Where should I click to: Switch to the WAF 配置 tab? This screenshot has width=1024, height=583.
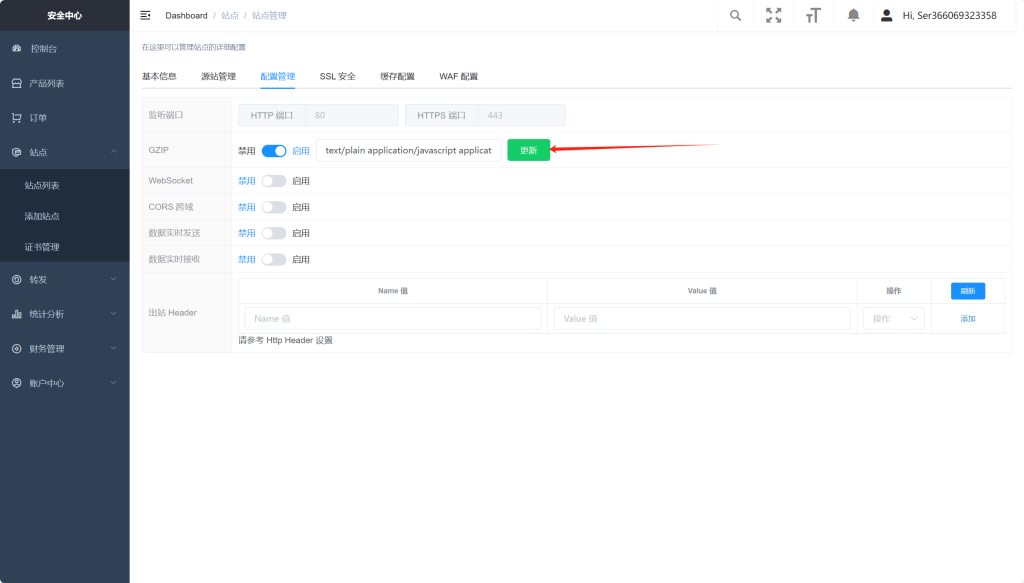coord(458,76)
